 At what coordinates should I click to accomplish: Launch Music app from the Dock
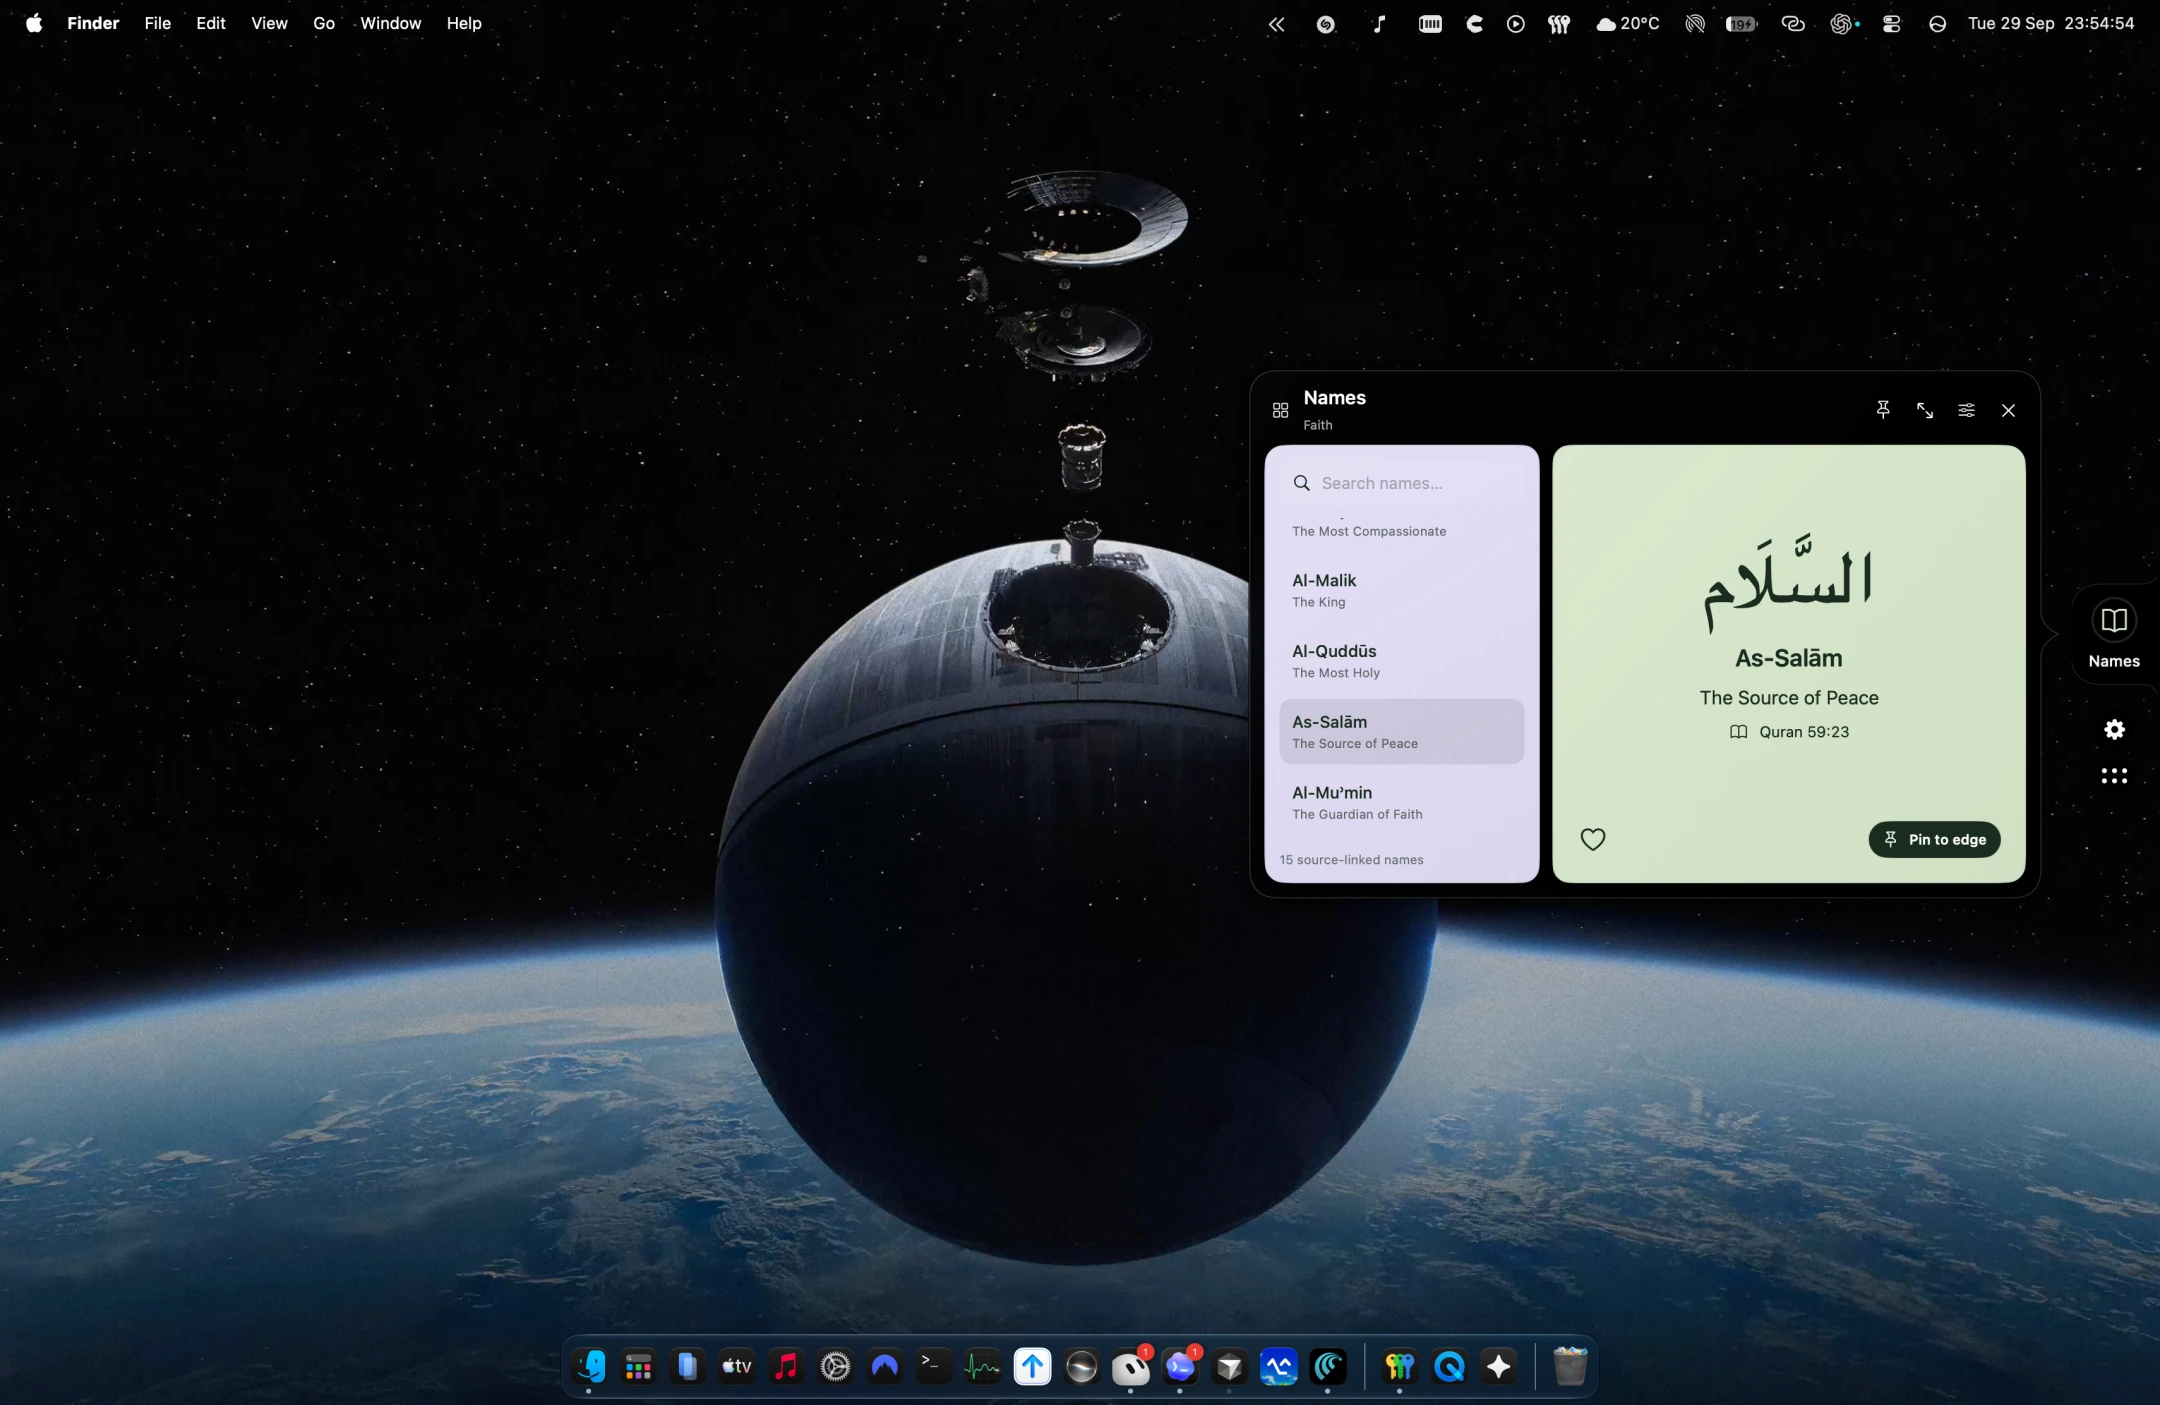tap(786, 1366)
